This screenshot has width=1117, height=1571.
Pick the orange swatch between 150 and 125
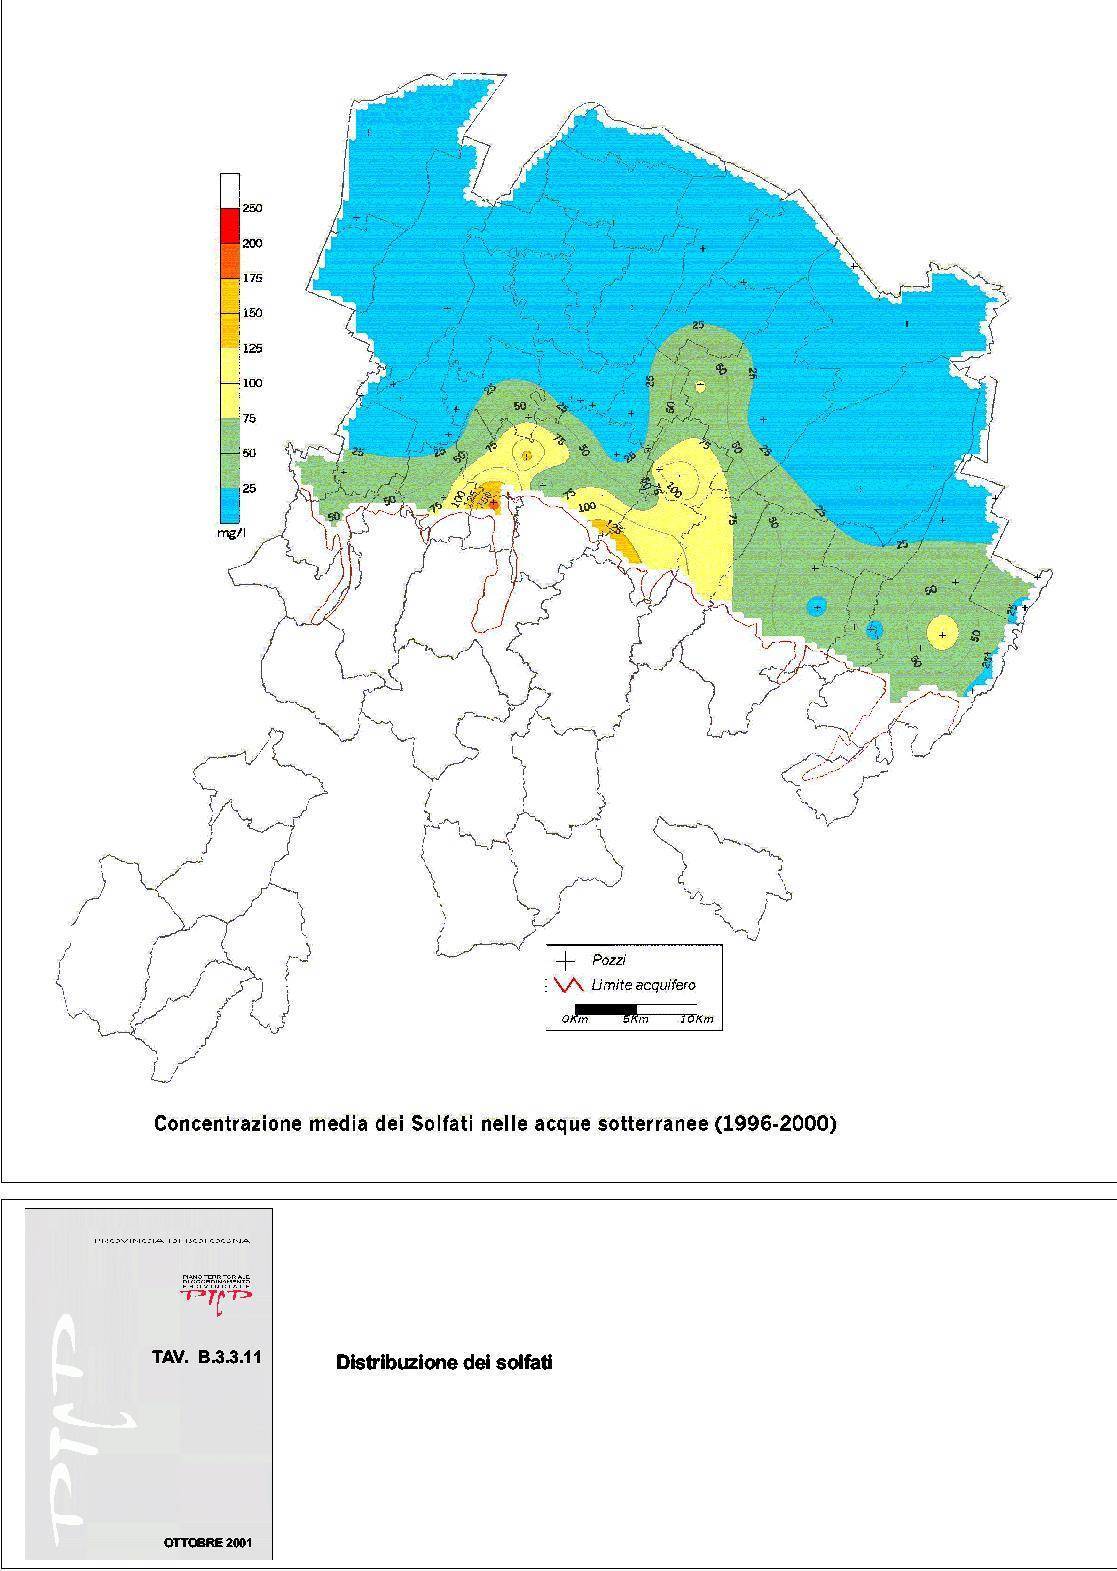[x=230, y=330]
